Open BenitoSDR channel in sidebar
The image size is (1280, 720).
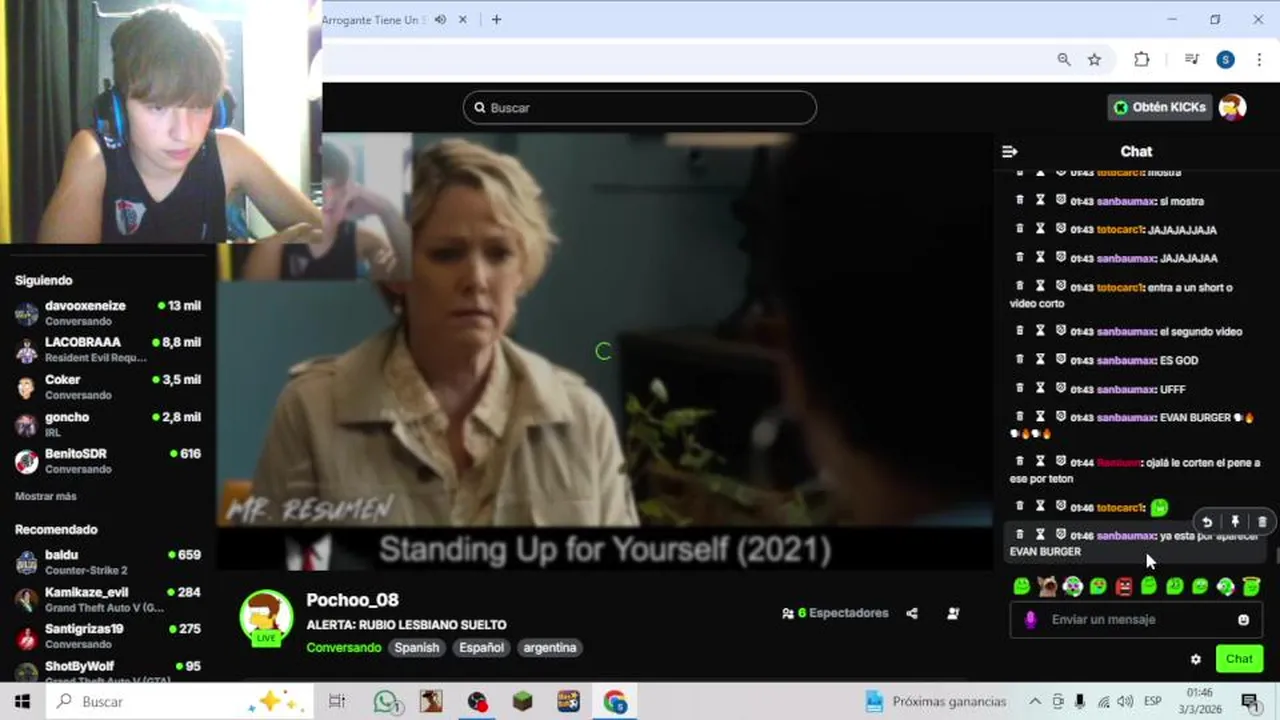[108, 460]
